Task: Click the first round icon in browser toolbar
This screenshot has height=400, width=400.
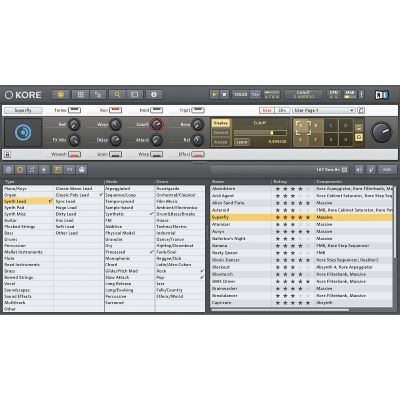Action: (x=9, y=170)
